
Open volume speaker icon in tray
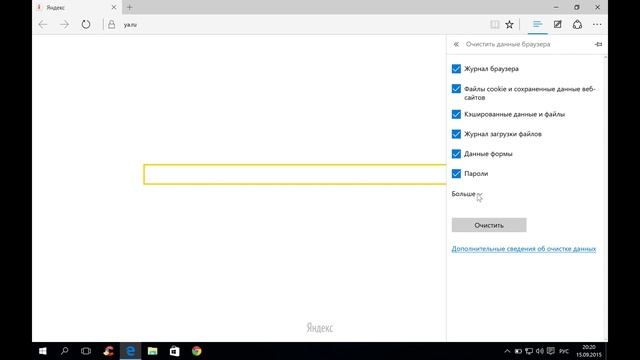(x=540, y=351)
